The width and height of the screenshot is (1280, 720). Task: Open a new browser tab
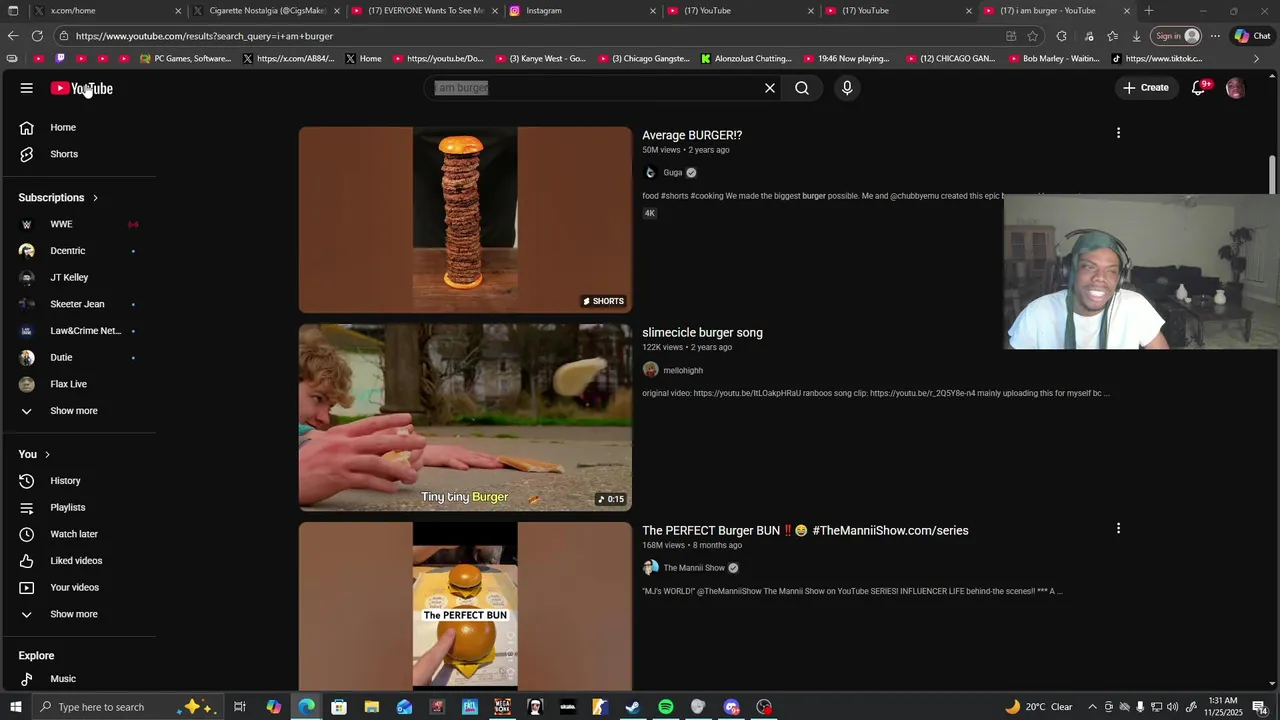pos(1149,11)
